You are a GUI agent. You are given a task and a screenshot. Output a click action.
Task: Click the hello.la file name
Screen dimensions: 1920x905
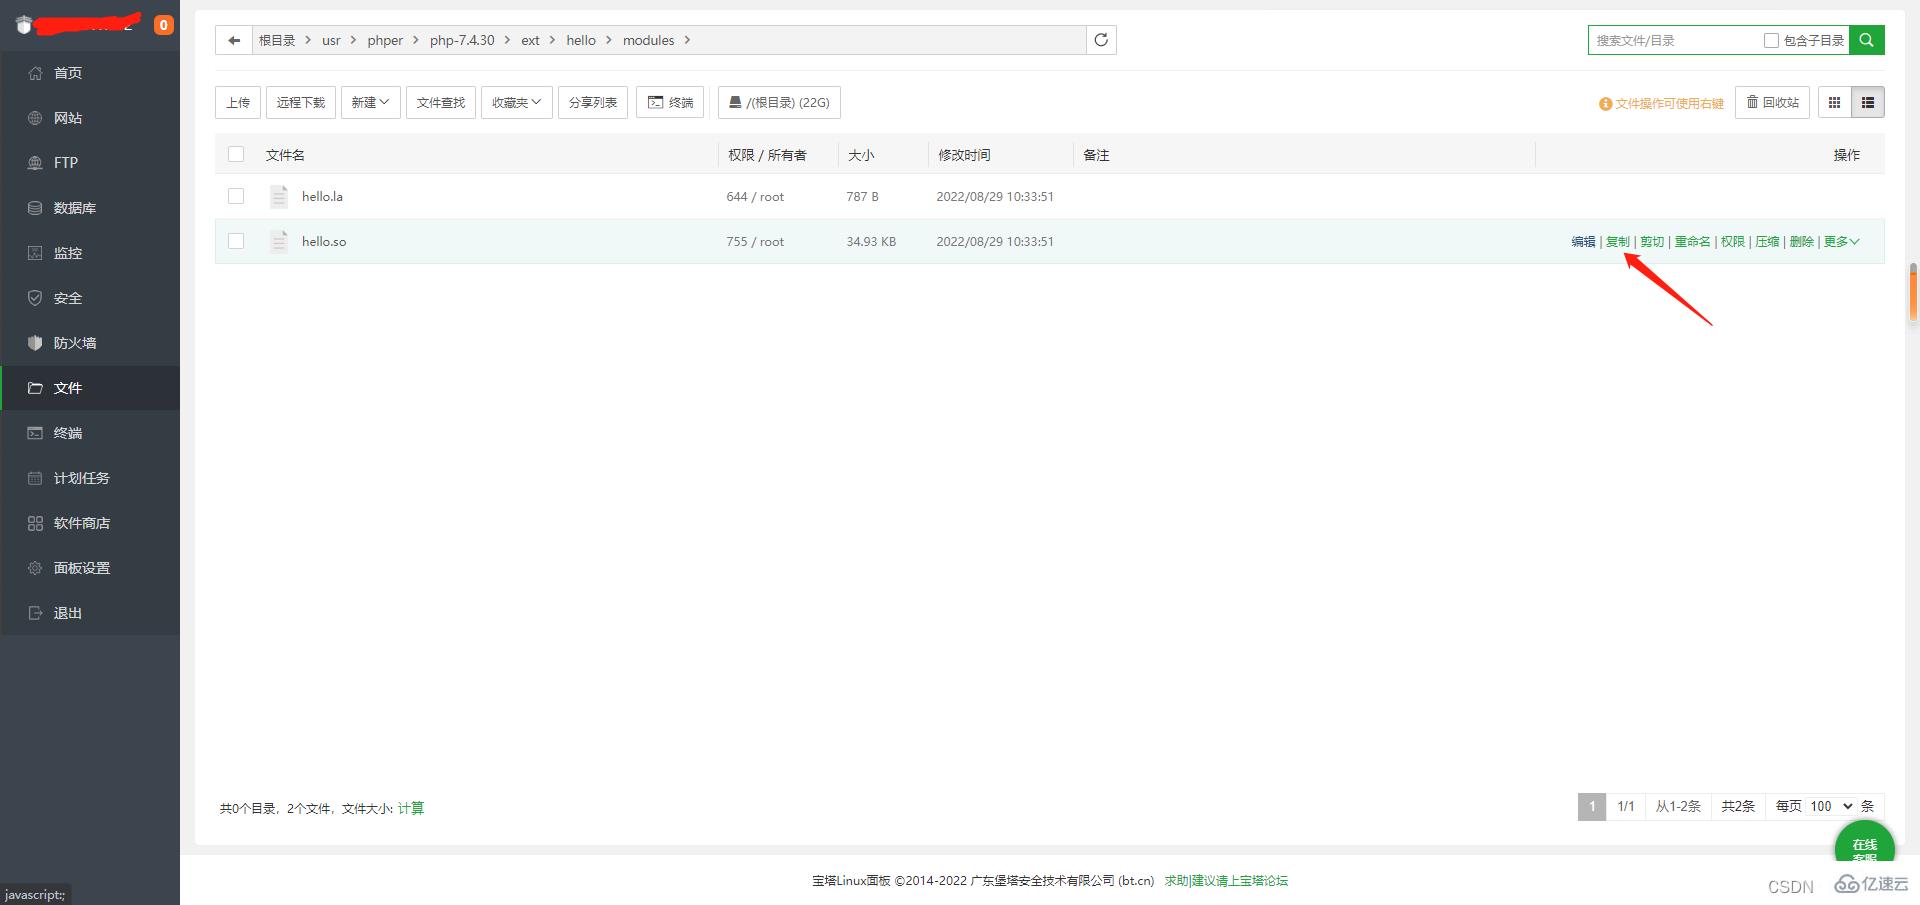point(322,196)
